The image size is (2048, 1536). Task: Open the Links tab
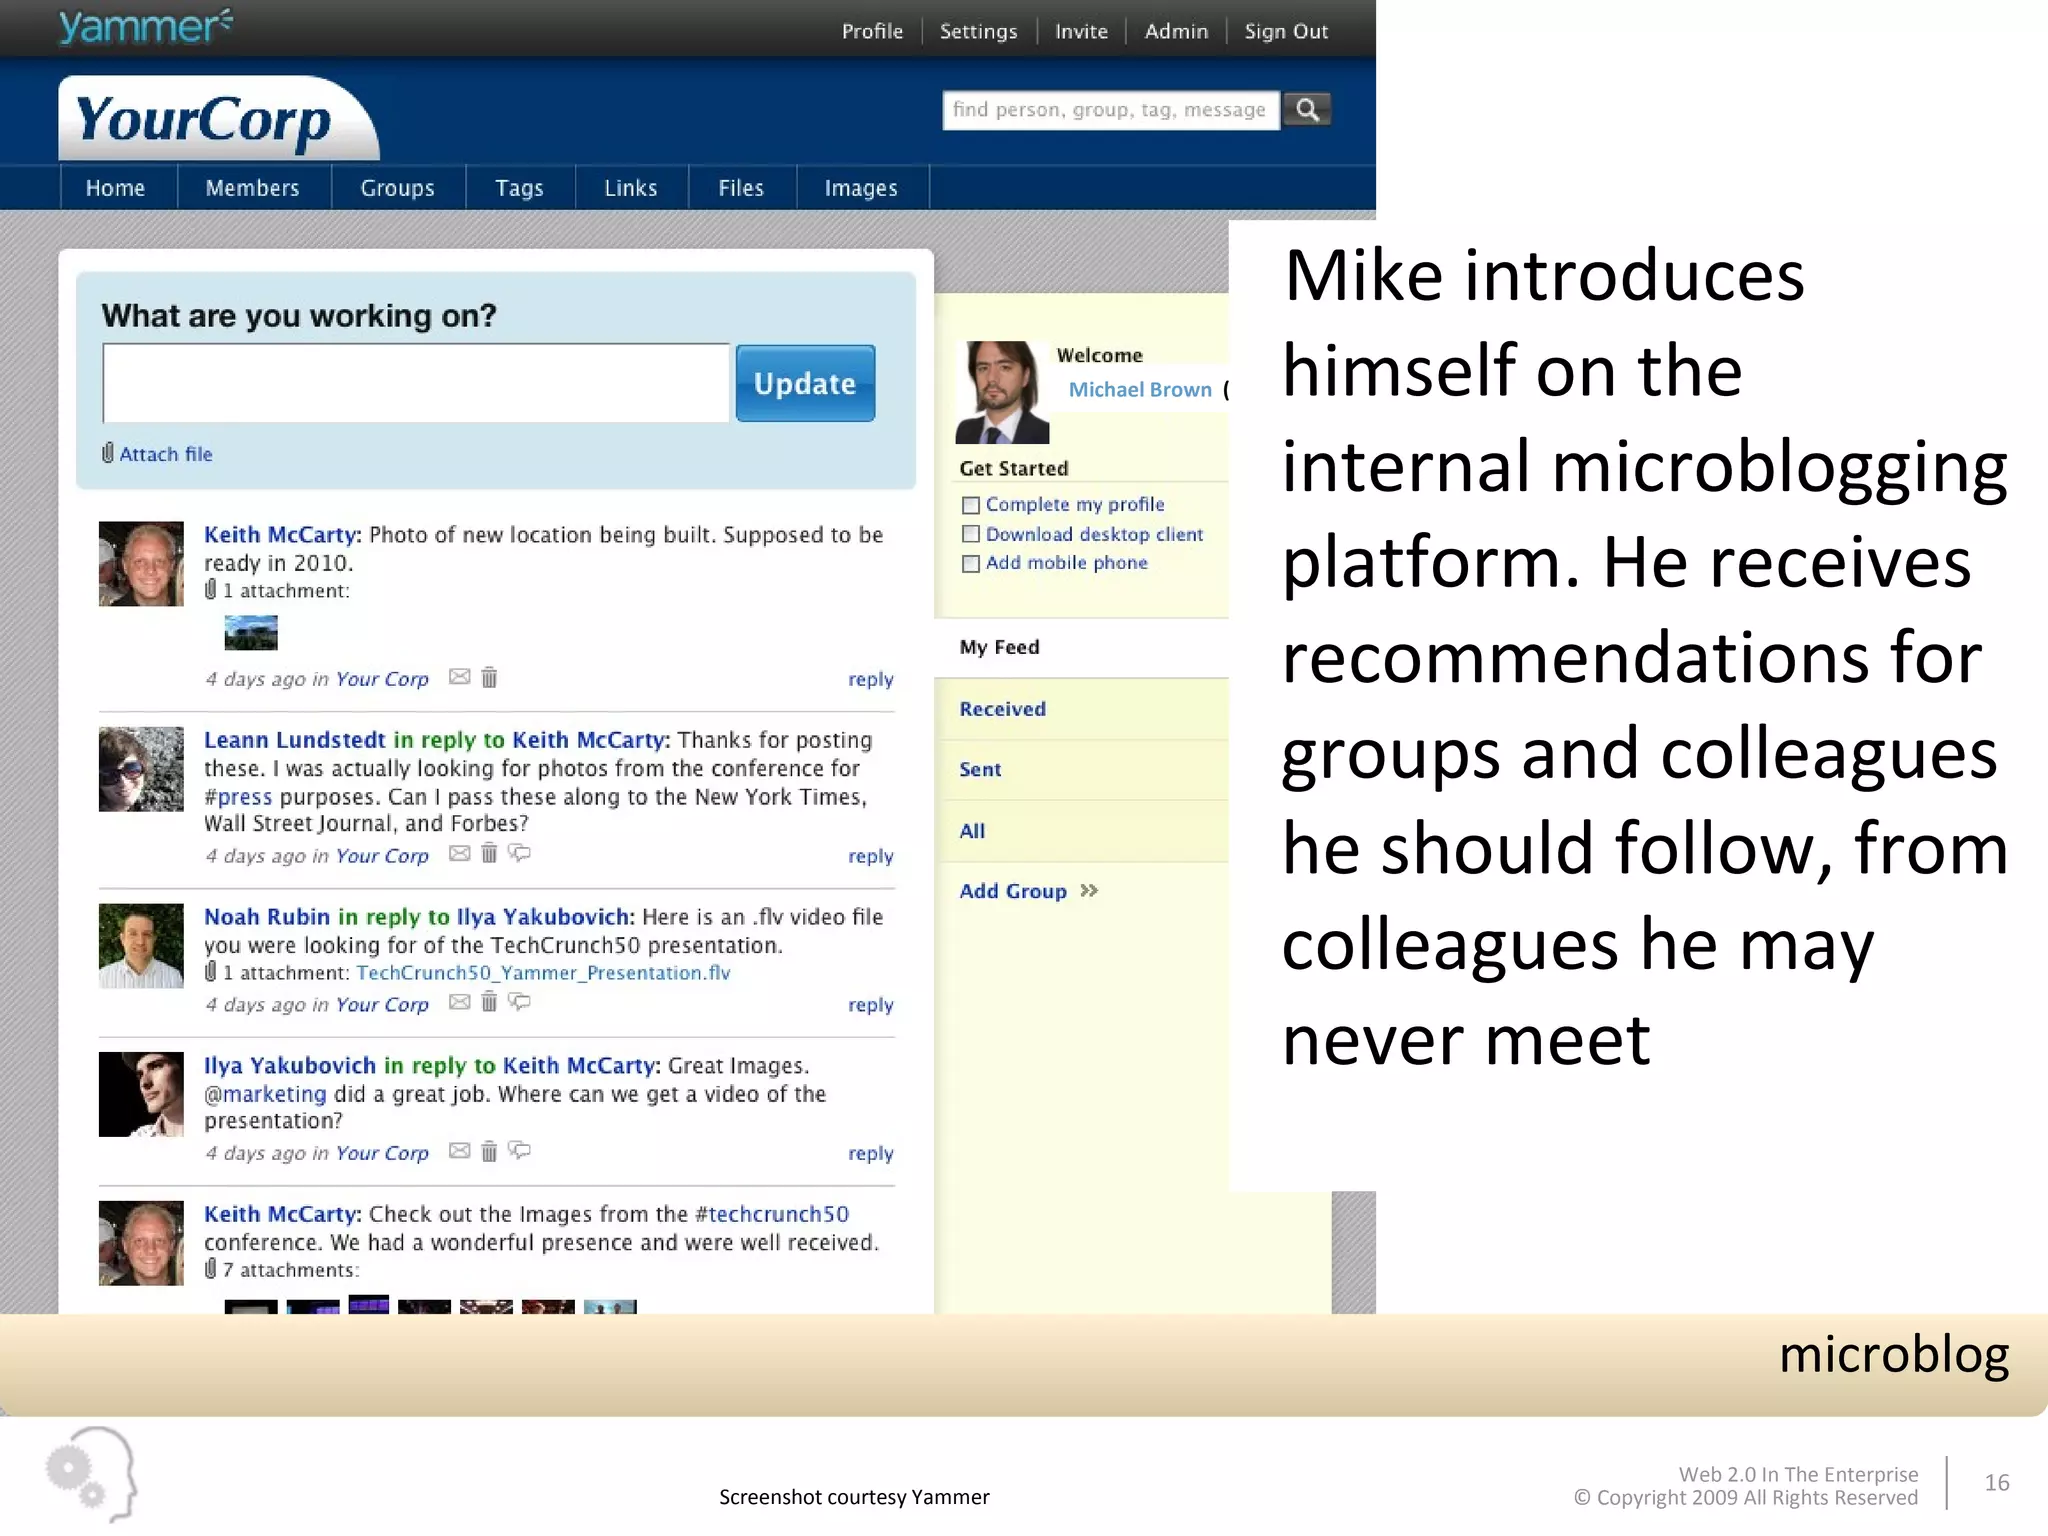[631, 188]
